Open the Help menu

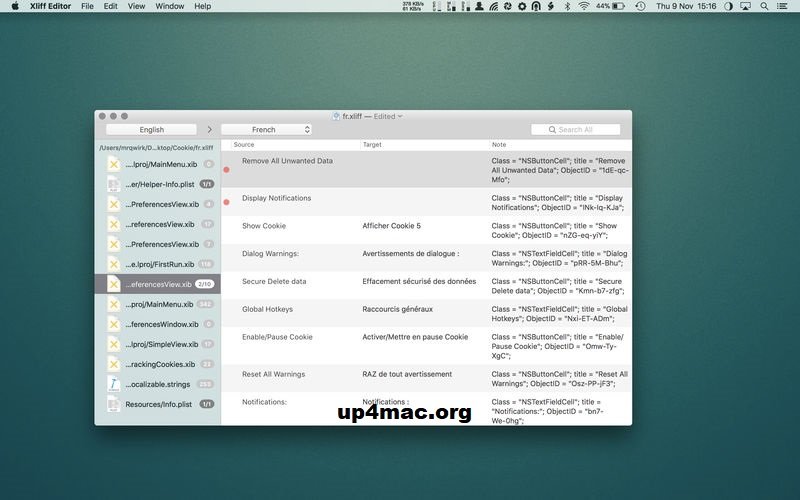203,6
